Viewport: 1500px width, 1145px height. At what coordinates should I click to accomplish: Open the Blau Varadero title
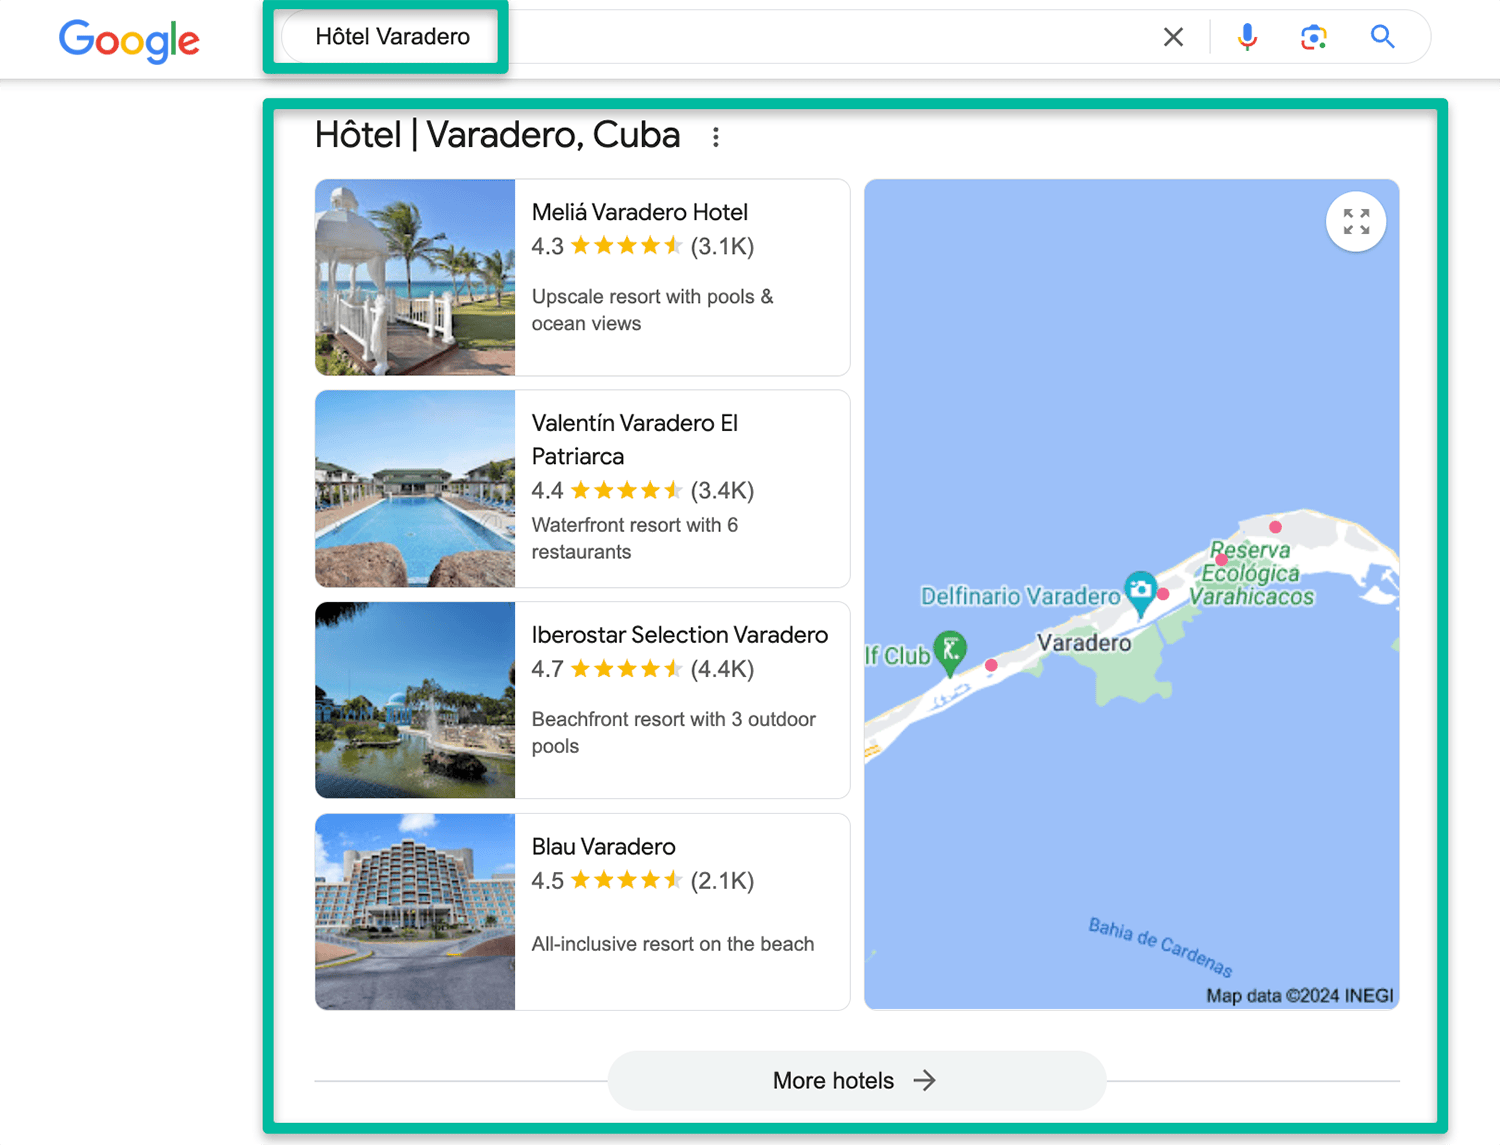point(604,847)
